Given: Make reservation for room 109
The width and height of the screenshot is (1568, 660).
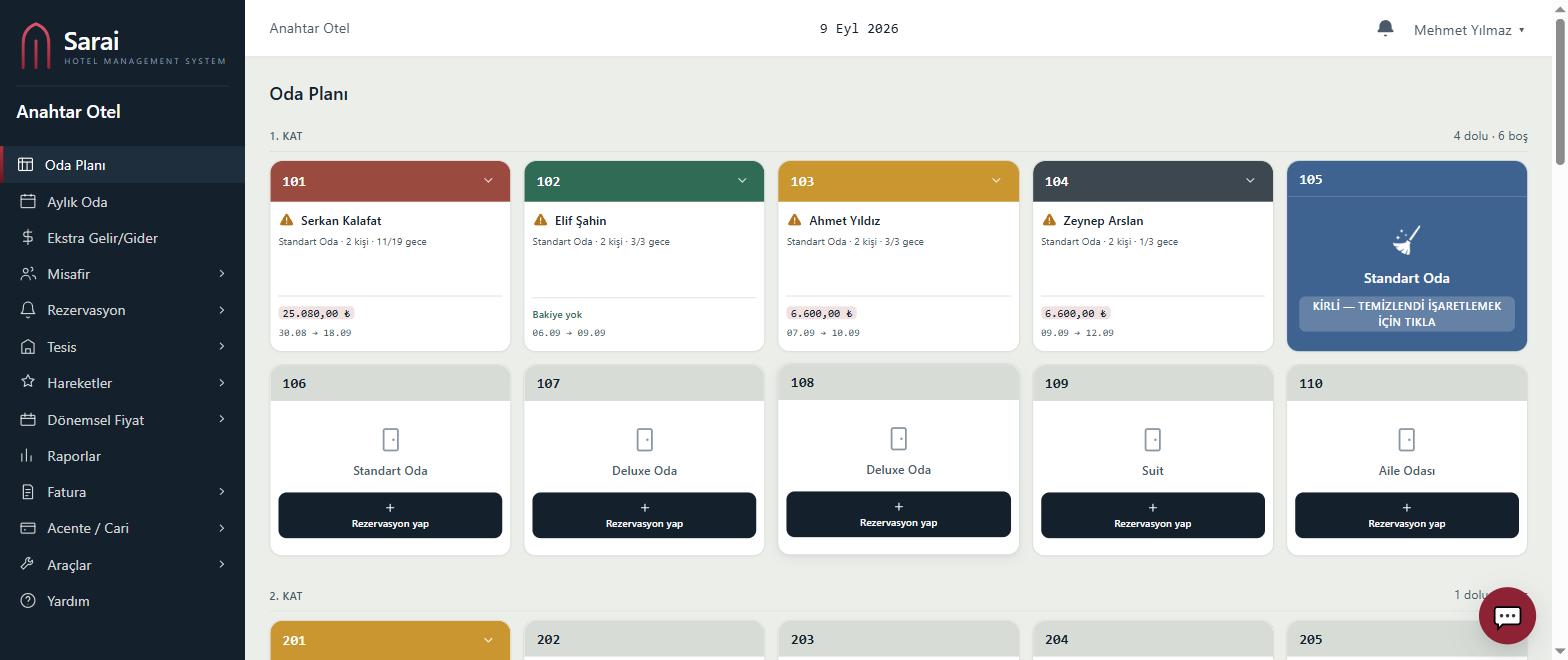Looking at the screenshot, I should pyautogui.click(x=1152, y=515).
